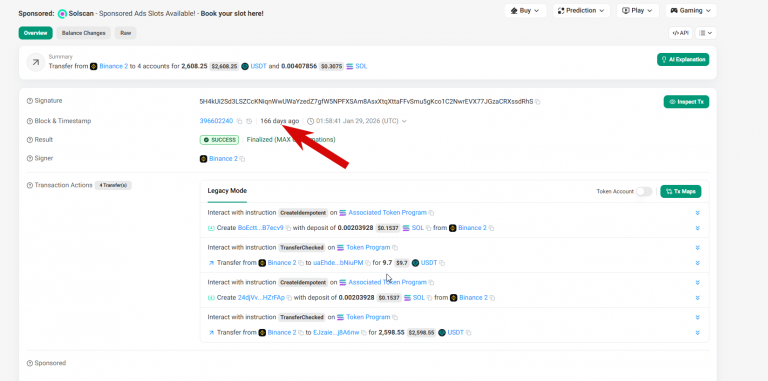Expand the Create BoEctt...B7ecv9 row
This screenshot has width=768, height=381.
point(697,228)
